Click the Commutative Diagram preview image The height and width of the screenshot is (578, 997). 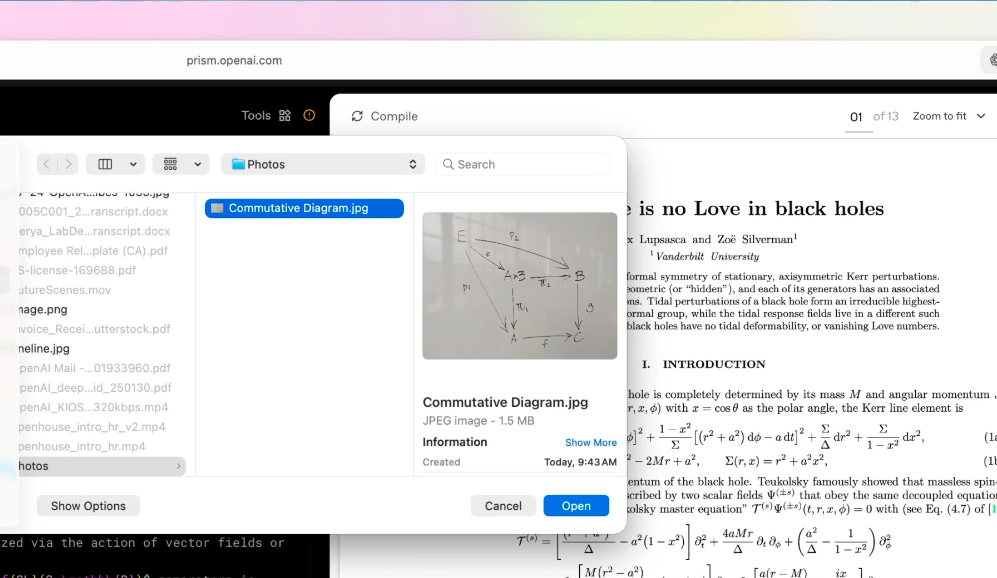click(519, 285)
